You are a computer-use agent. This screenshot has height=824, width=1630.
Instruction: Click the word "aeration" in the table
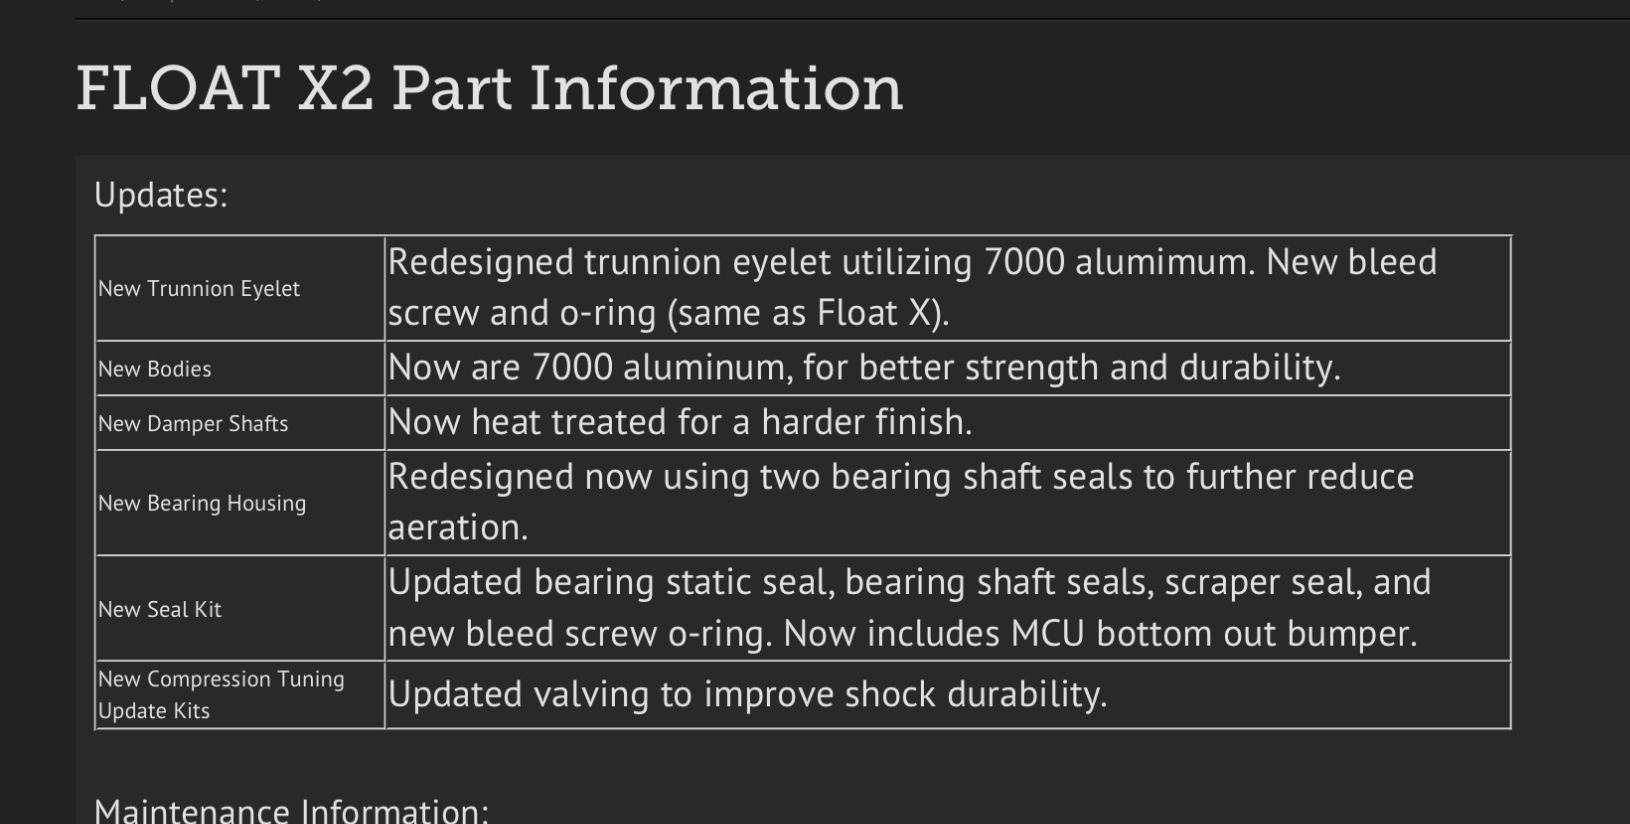click(x=457, y=527)
